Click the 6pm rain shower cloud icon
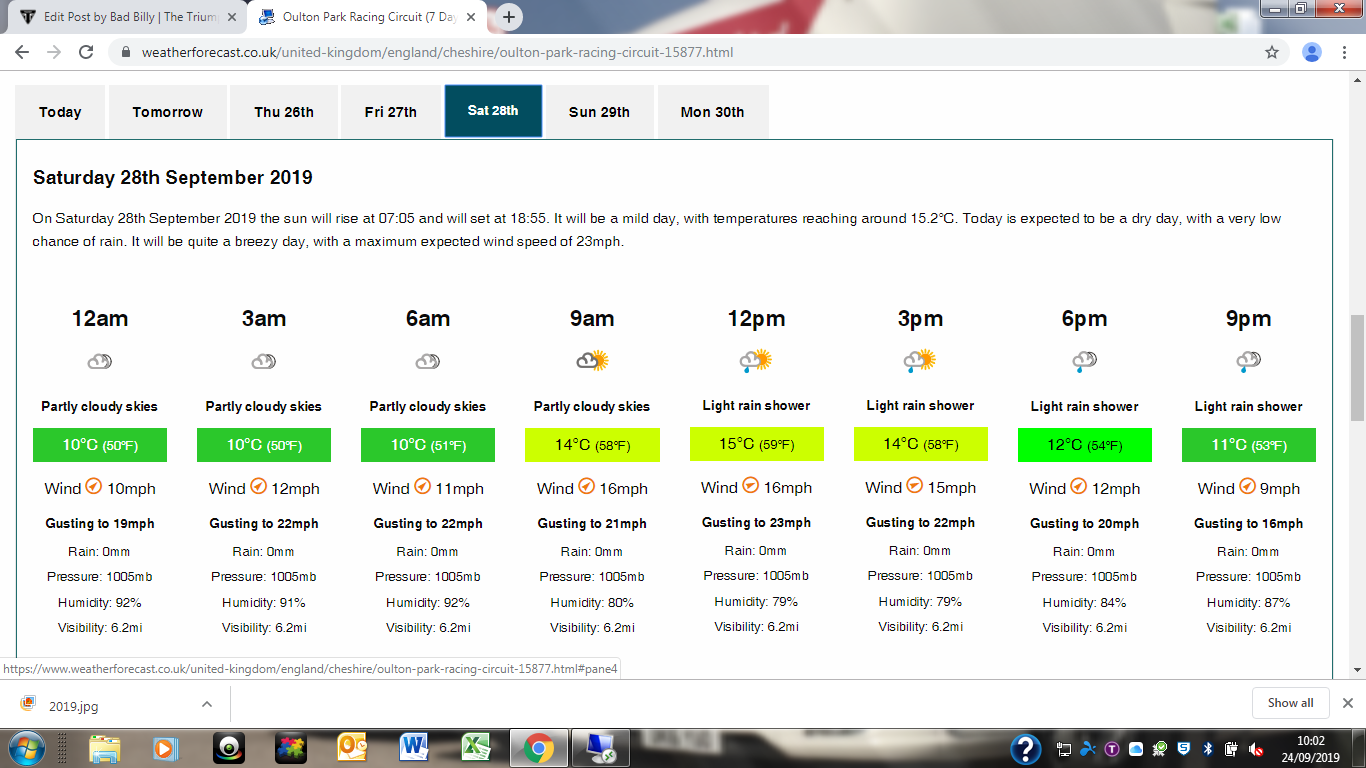The width and height of the screenshot is (1366, 768). 1084,361
